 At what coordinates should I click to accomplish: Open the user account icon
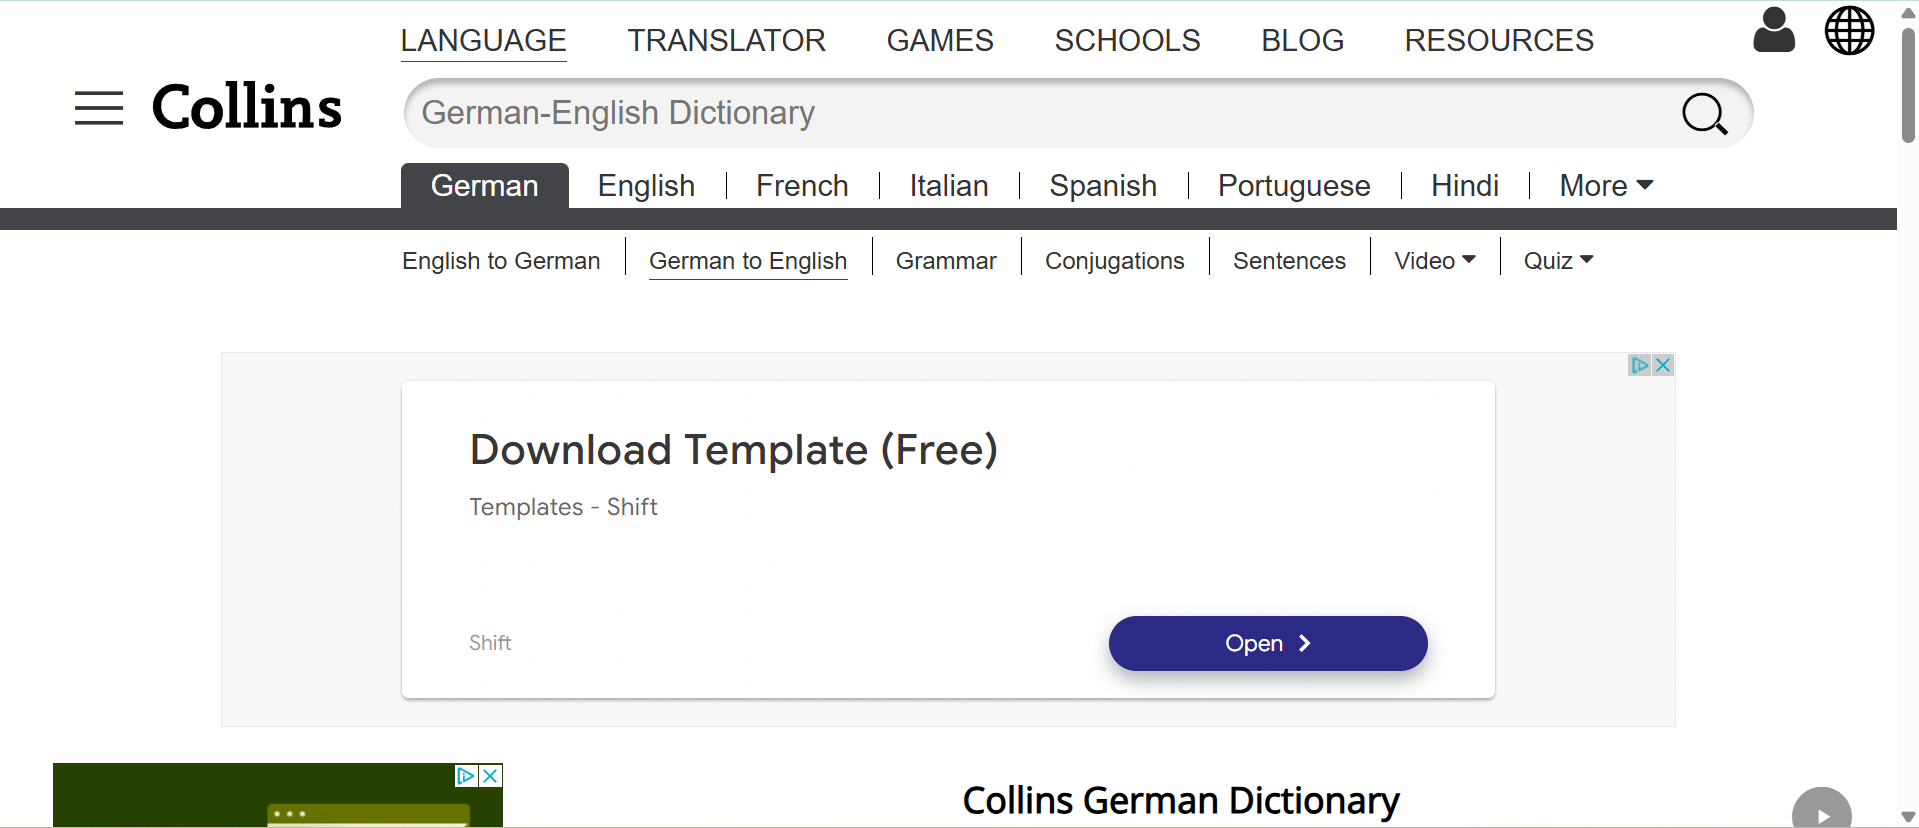[1774, 30]
